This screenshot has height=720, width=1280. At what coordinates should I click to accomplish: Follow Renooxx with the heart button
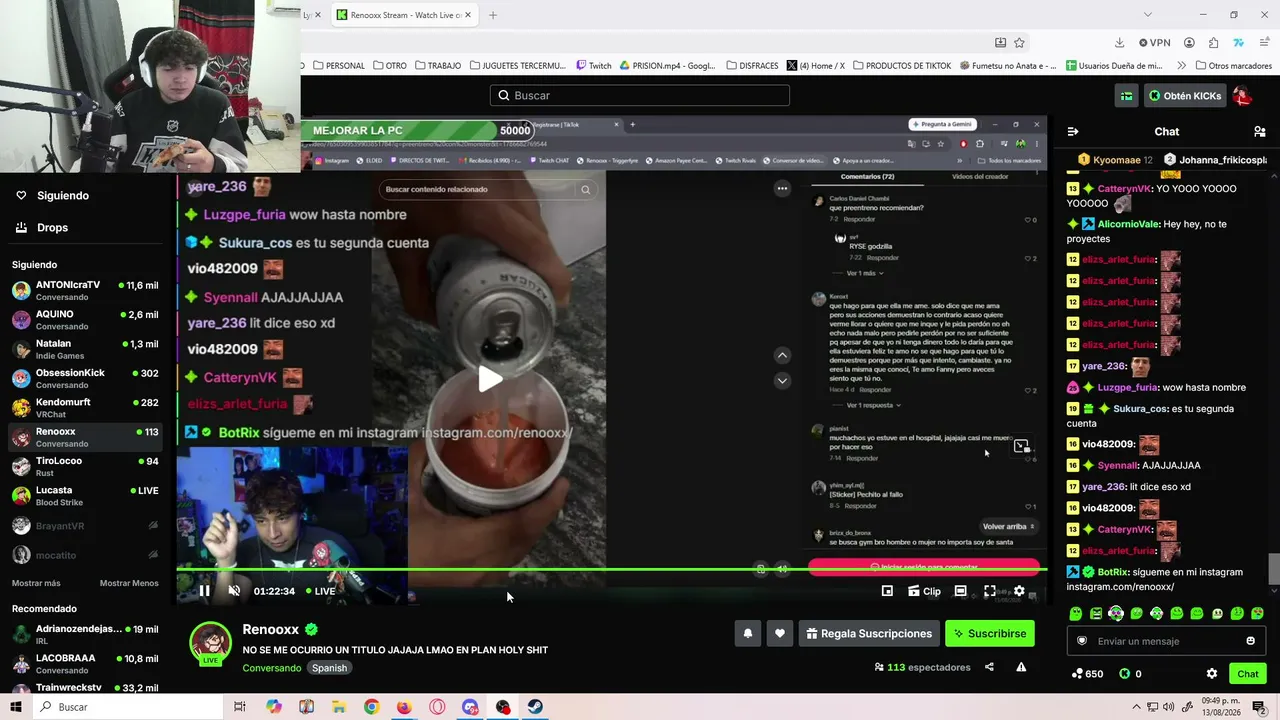[x=780, y=633]
